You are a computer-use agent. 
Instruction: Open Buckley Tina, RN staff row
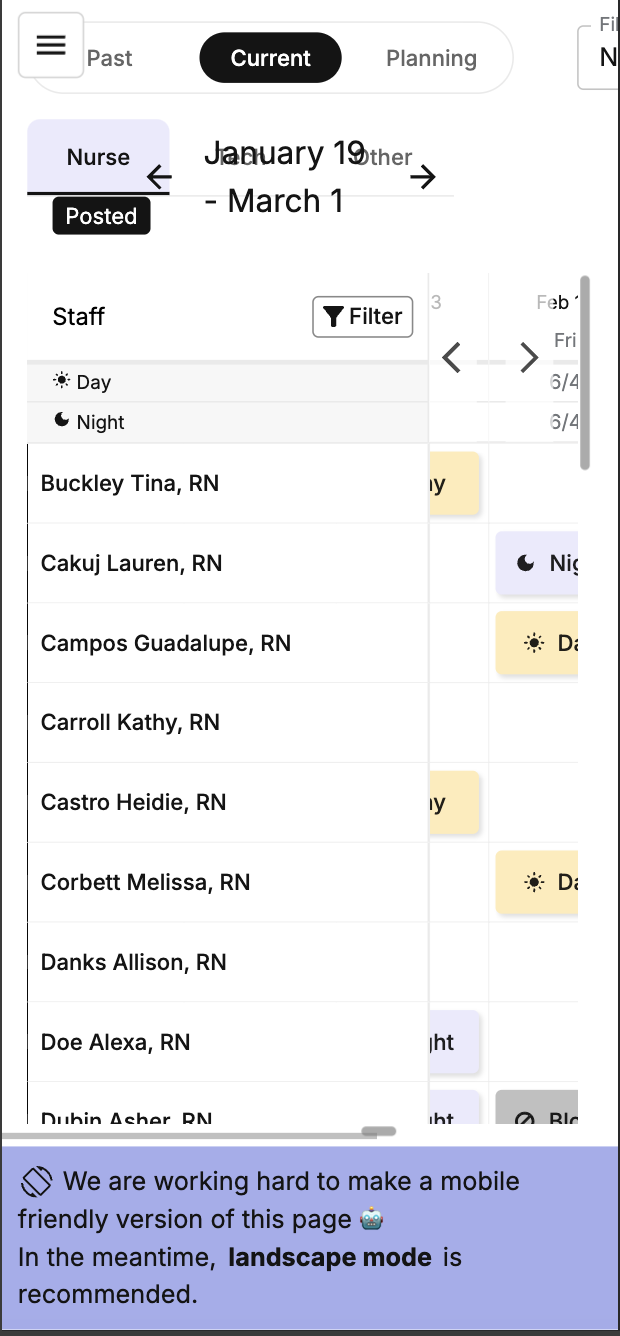[130, 484]
